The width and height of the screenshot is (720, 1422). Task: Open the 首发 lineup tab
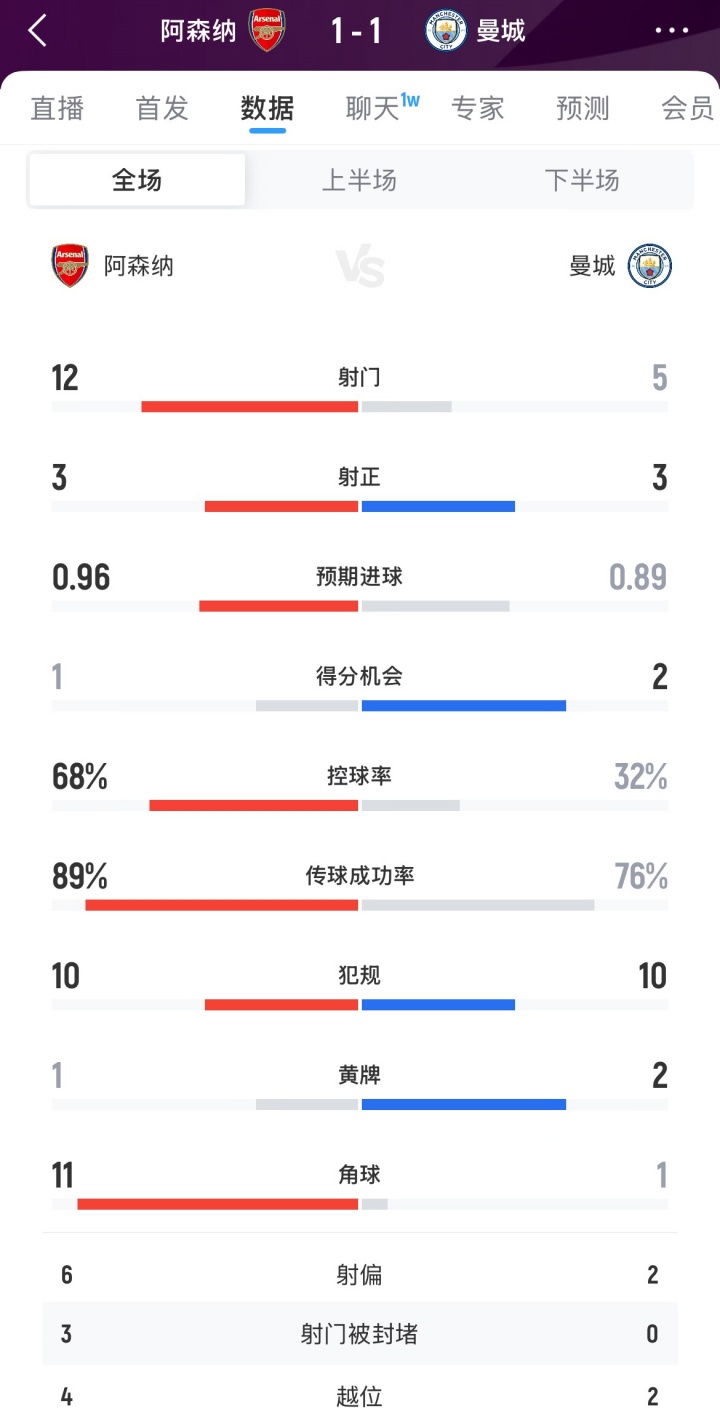click(x=162, y=108)
